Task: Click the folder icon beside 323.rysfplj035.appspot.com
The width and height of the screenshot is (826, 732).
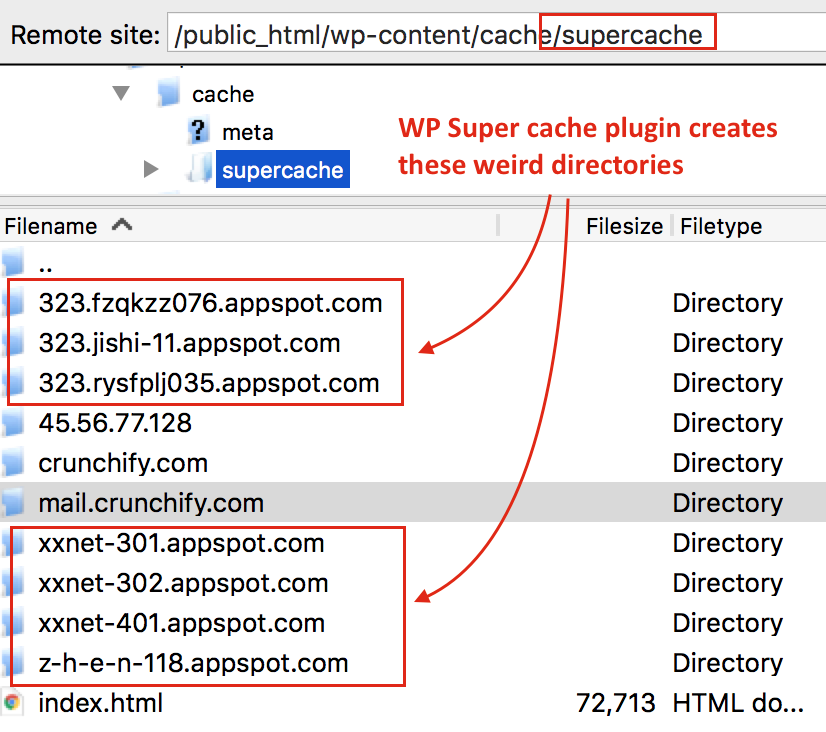Action: click(x=14, y=382)
